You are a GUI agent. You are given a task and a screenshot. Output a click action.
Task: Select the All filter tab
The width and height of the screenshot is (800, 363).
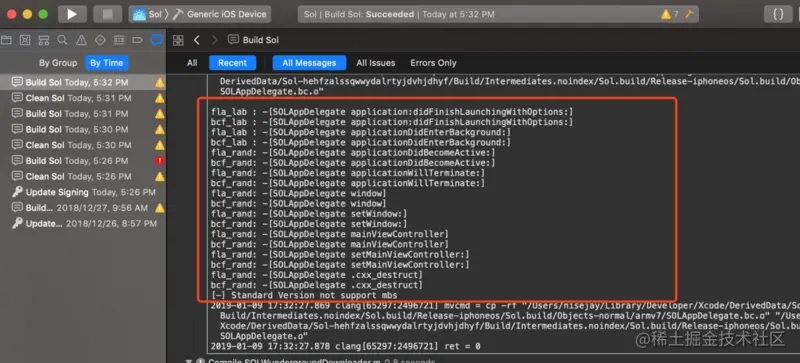(x=192, y=63)
